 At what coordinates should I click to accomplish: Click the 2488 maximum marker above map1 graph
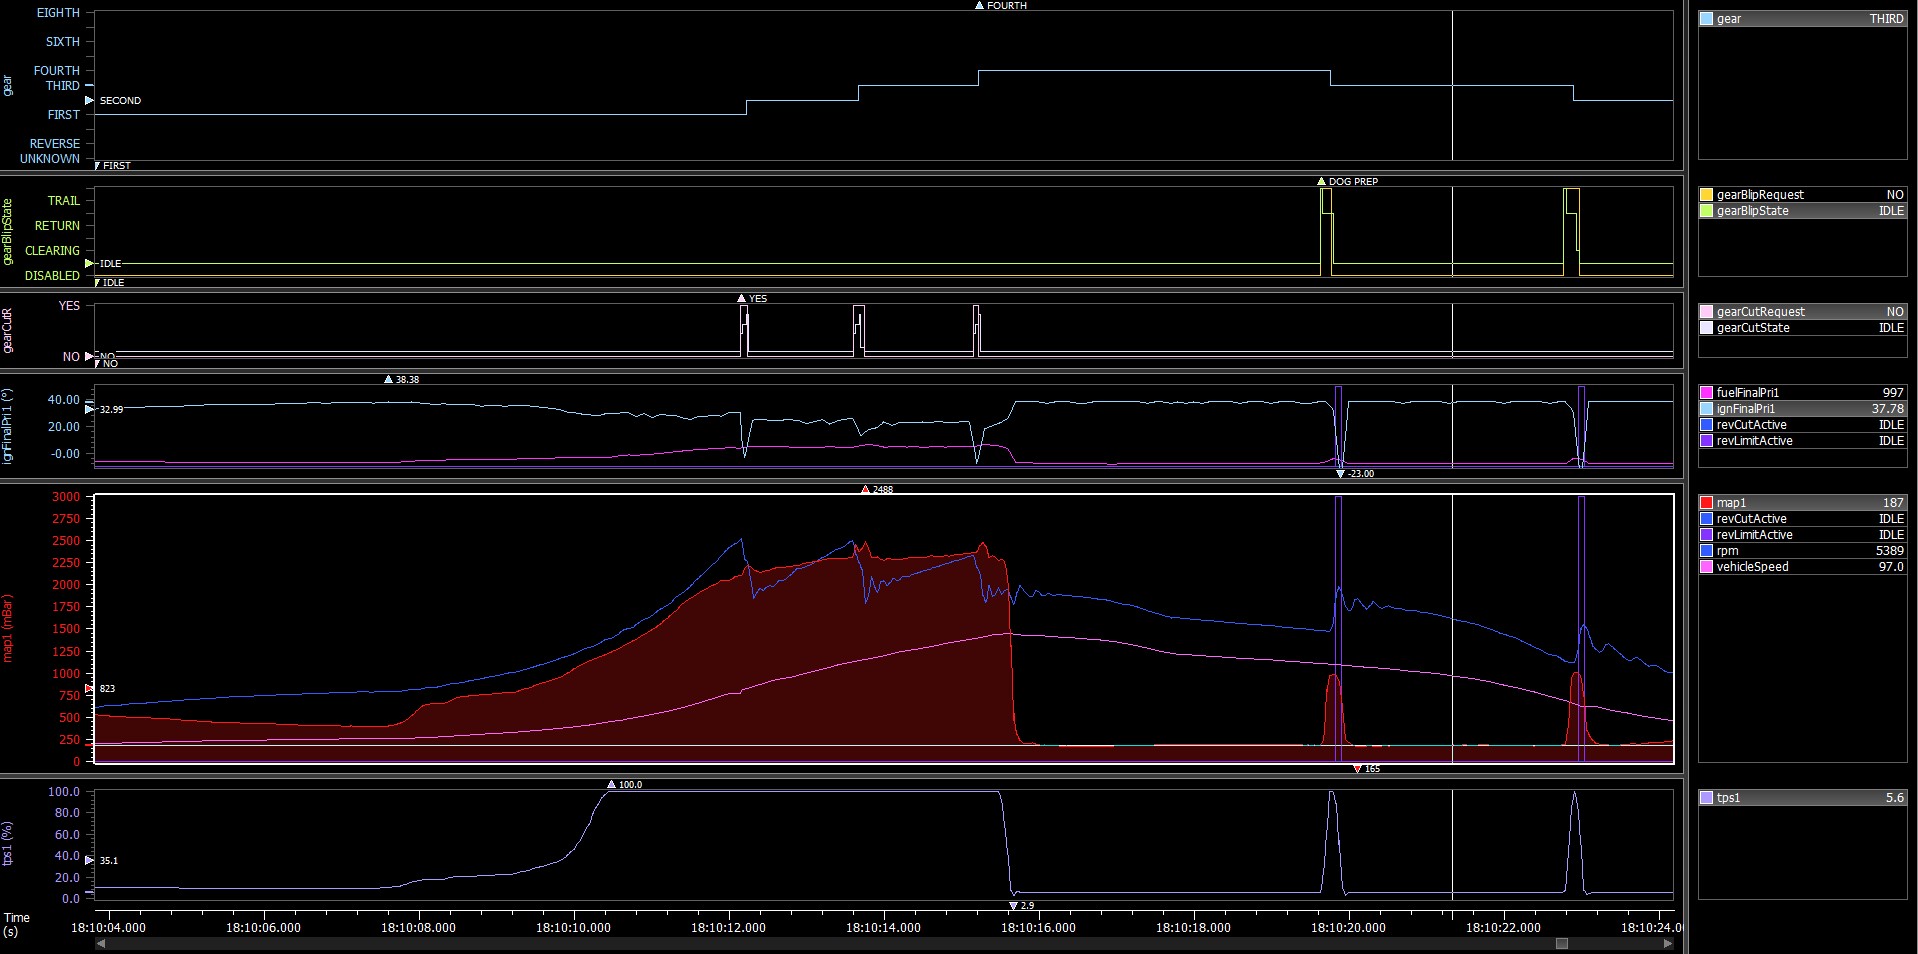tap(865, 490)
